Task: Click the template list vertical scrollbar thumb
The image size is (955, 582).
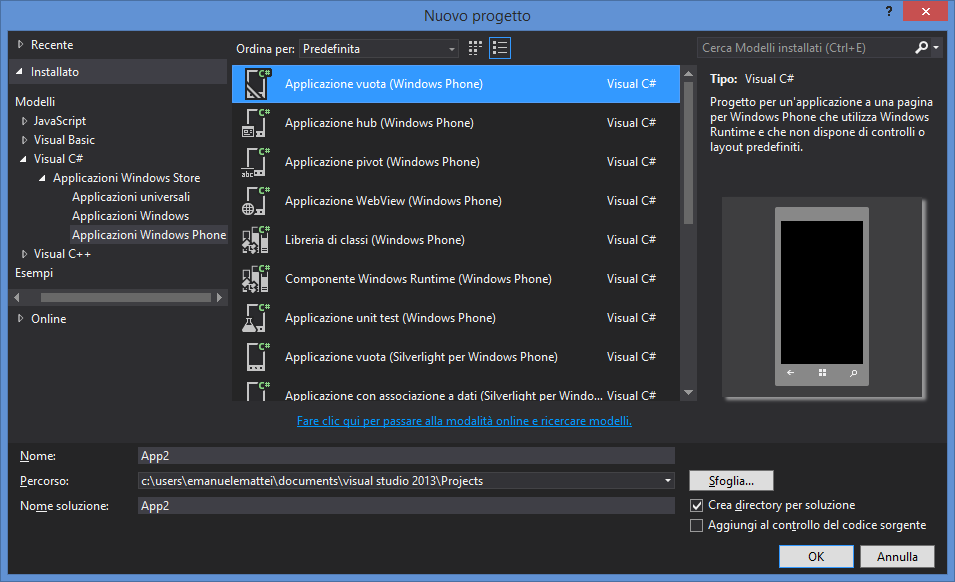Action: (x=689, y=153)
